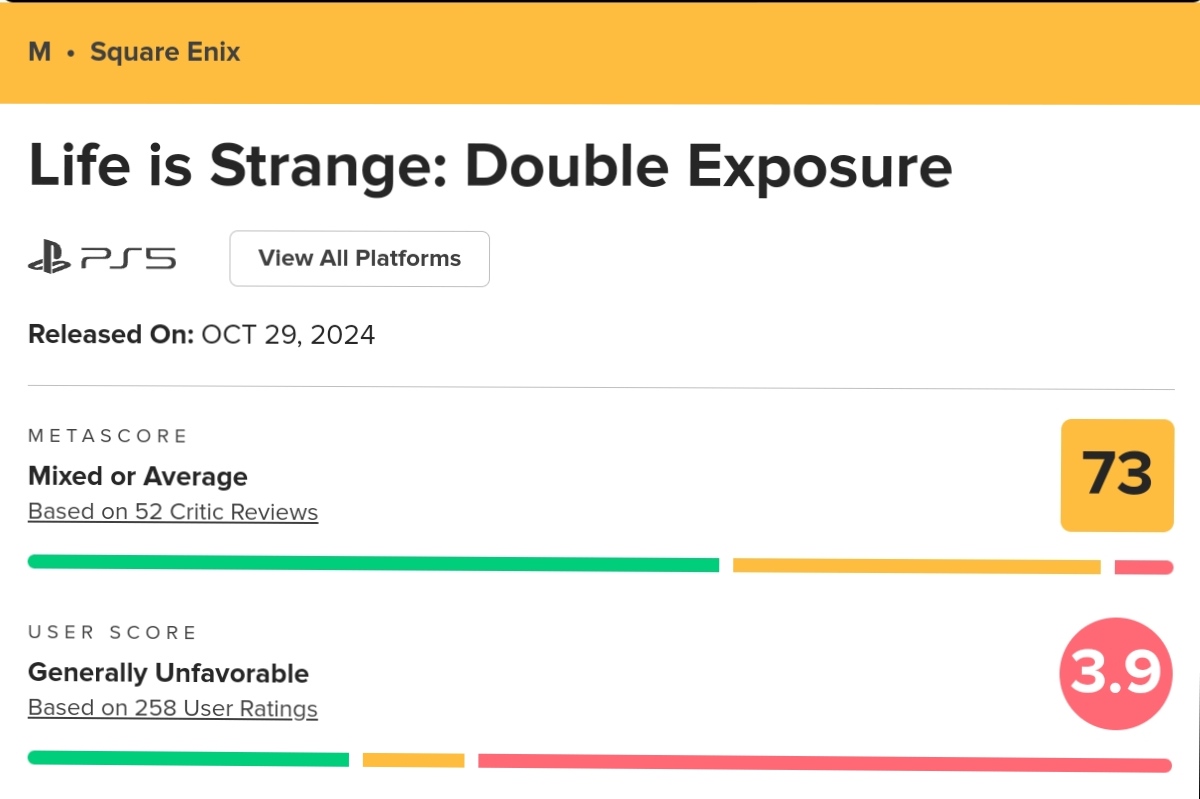1200x799 pixels.
Task: Open Based on 258 User Ratings link
Action: pyautogui.click(x=173, y=709)
